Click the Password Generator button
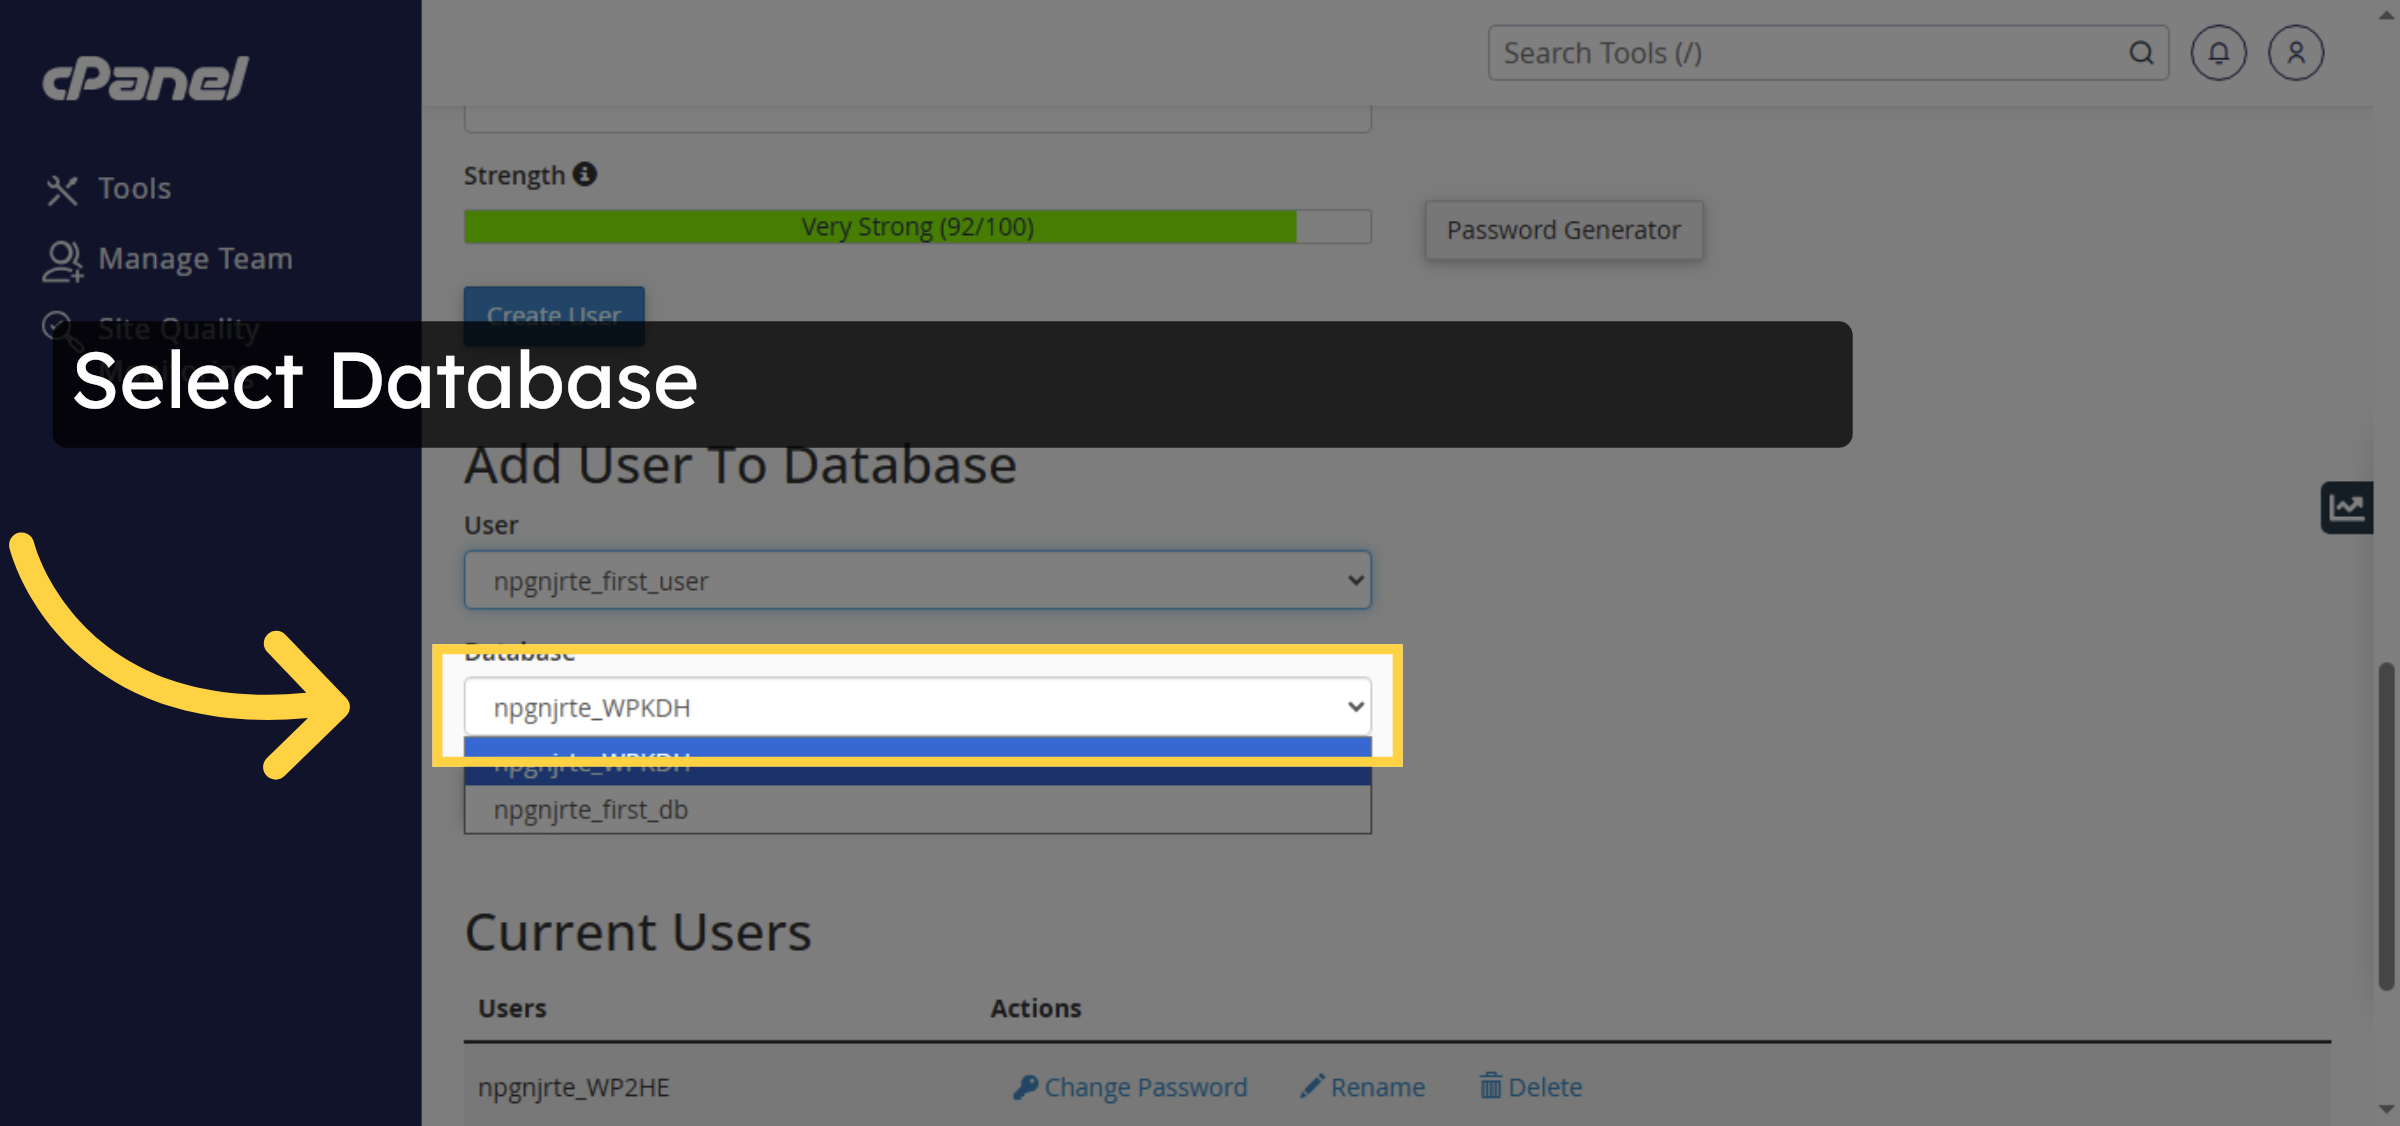 click(1563, 229)
